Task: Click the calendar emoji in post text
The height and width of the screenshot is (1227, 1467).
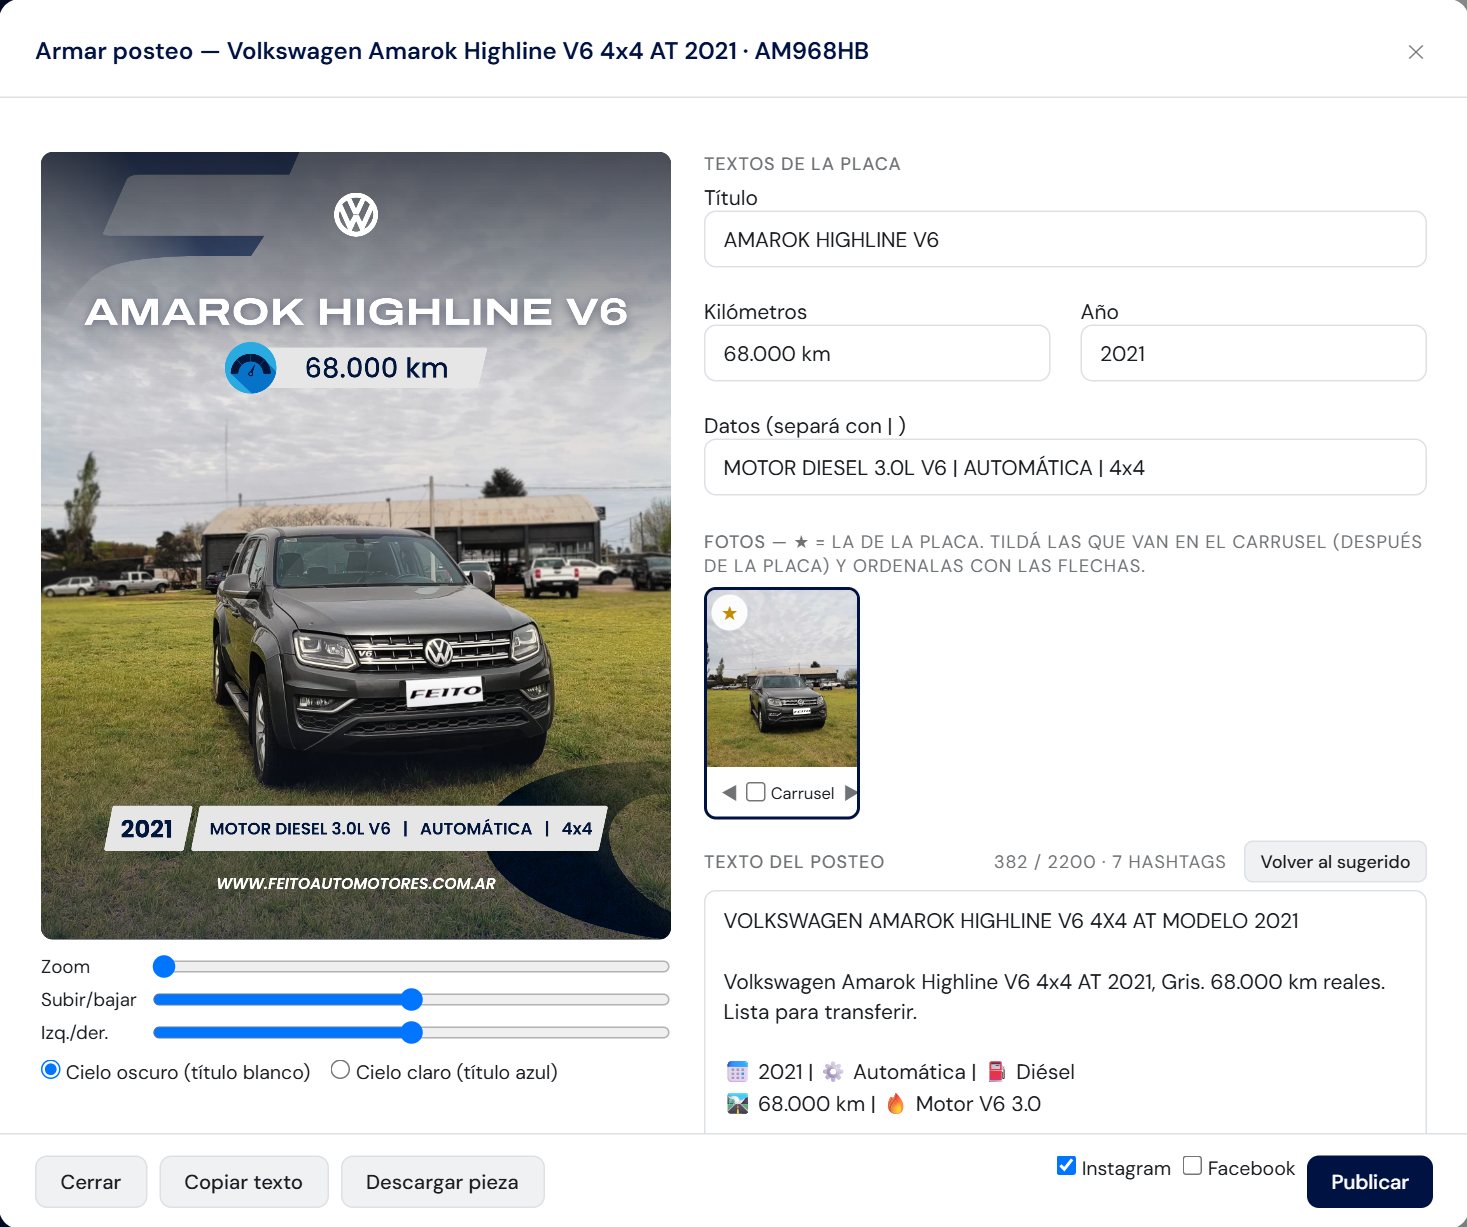Action: click(x=737, y=1072)
